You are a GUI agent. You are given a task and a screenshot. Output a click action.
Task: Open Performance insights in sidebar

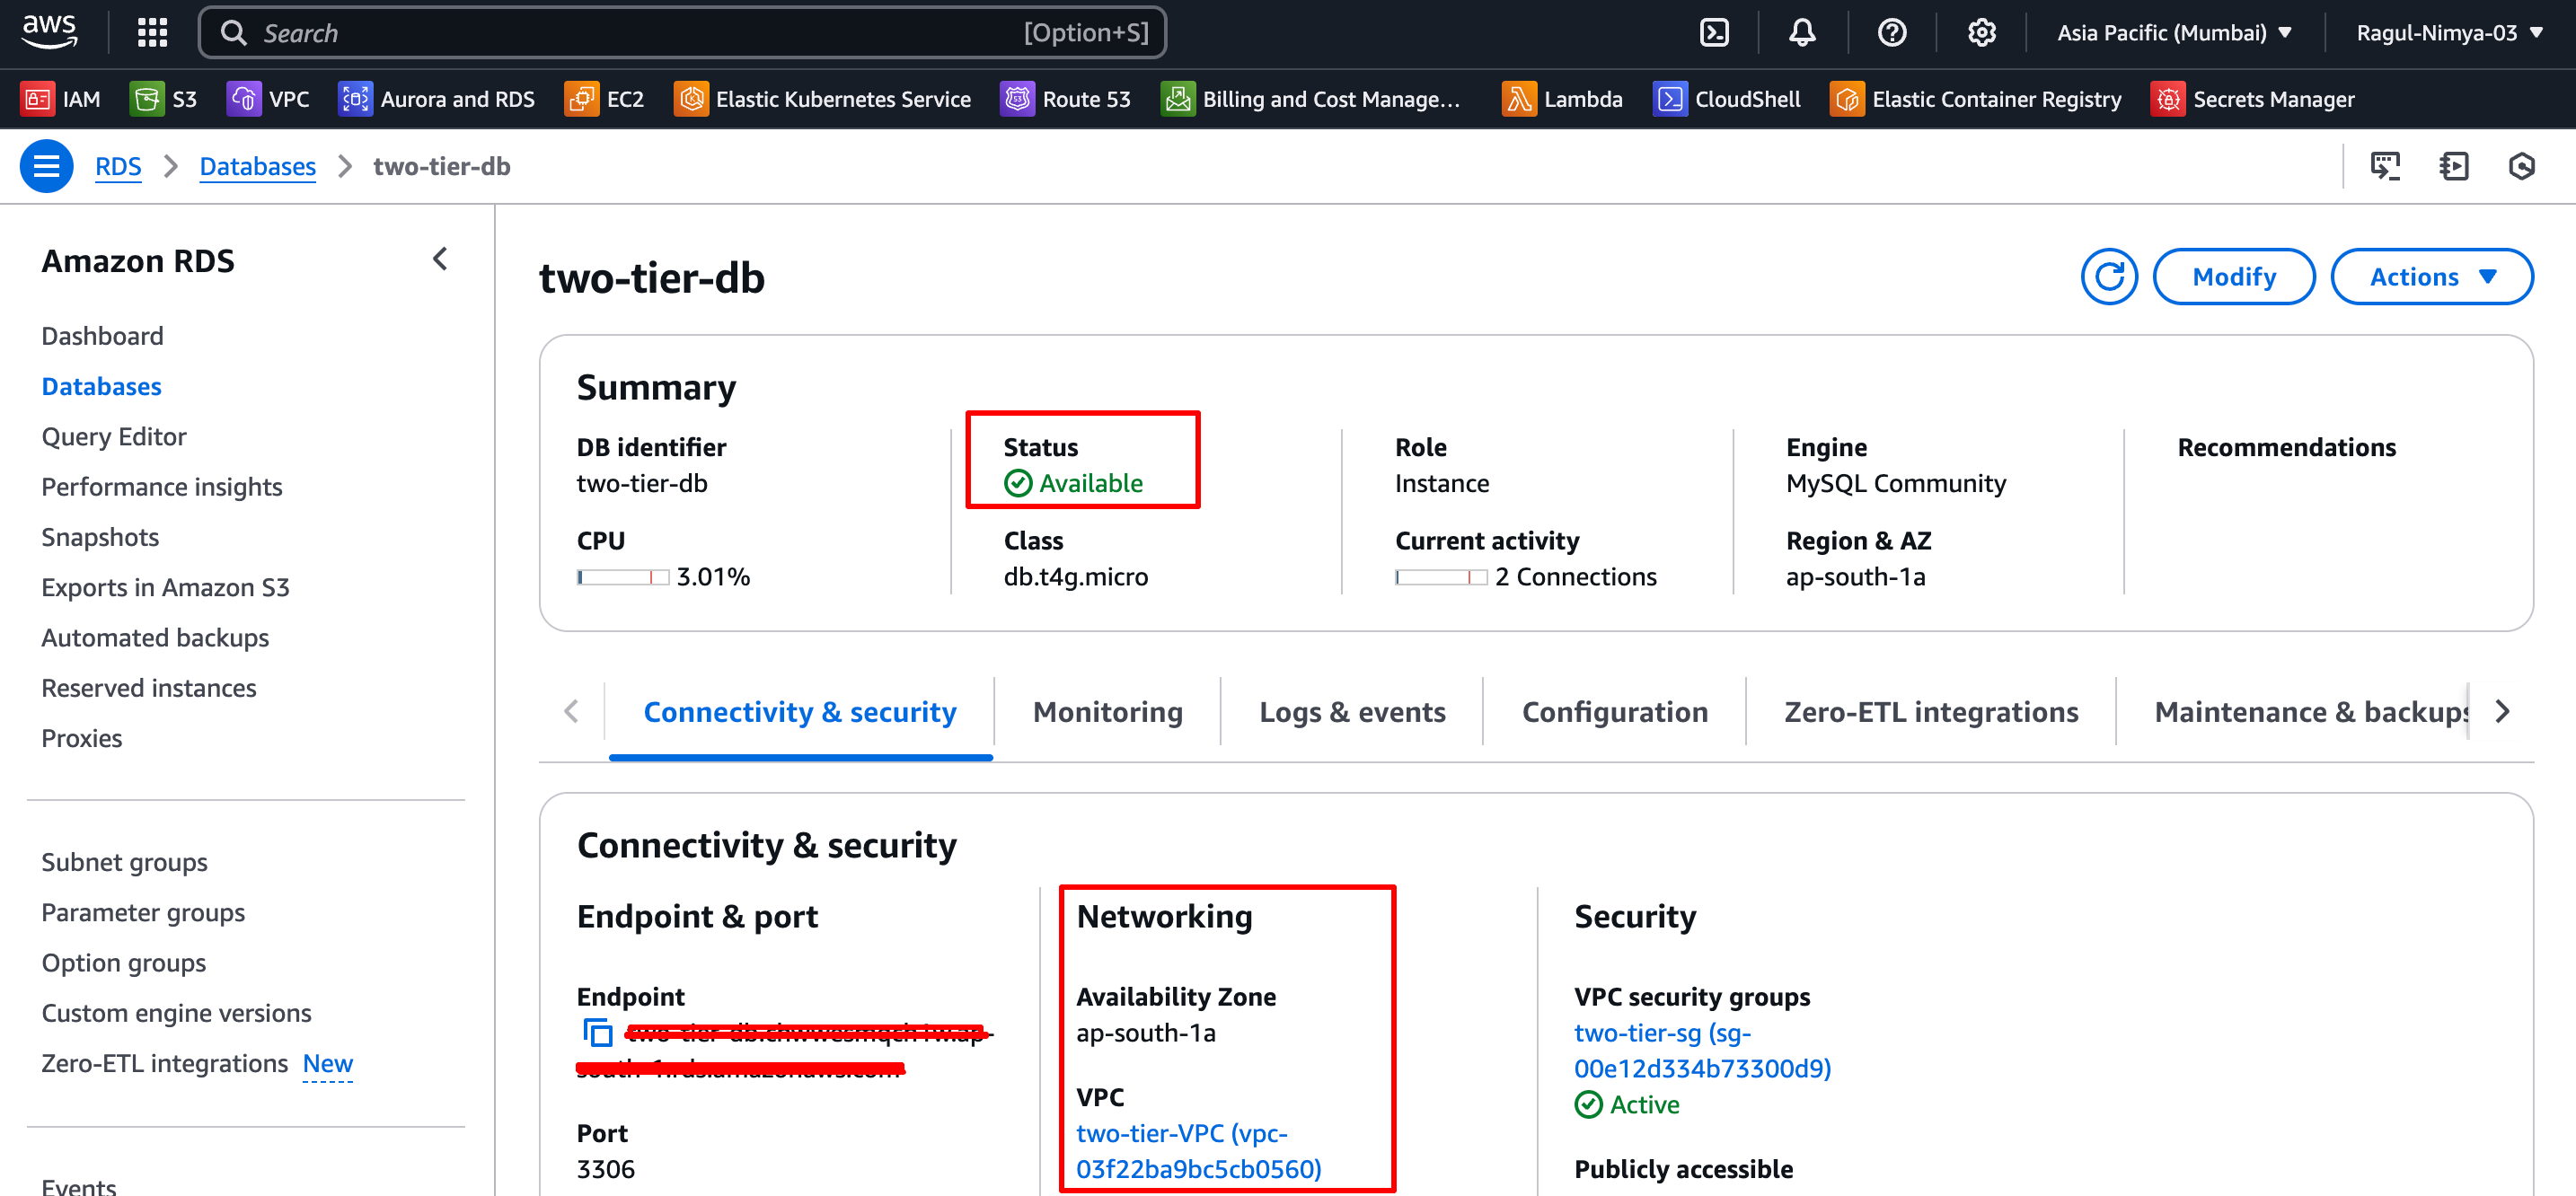(x=162, y=487)
